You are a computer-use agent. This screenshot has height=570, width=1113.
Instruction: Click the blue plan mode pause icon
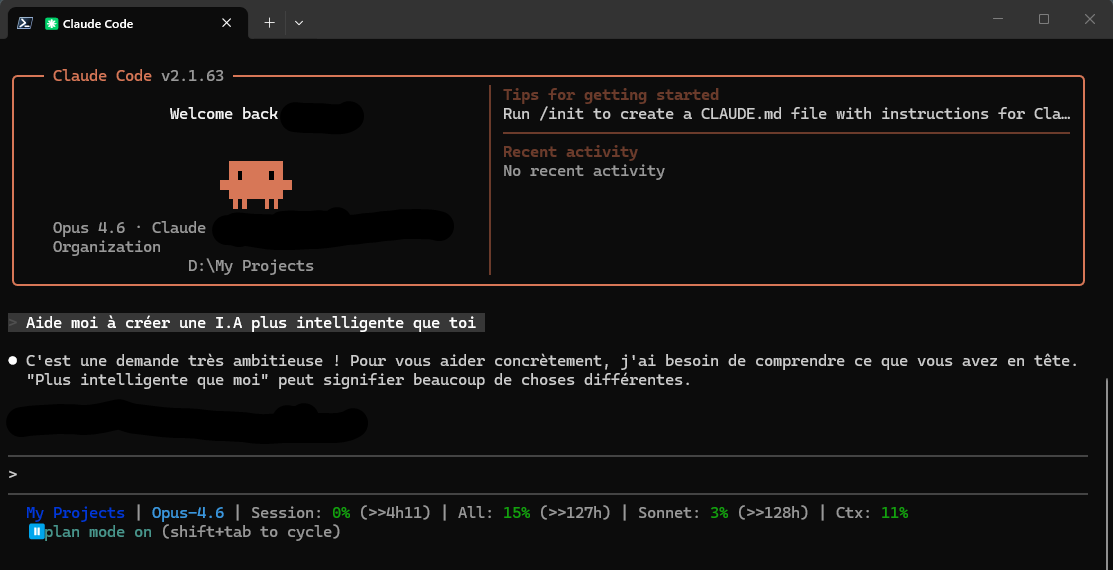click(36, 532)
